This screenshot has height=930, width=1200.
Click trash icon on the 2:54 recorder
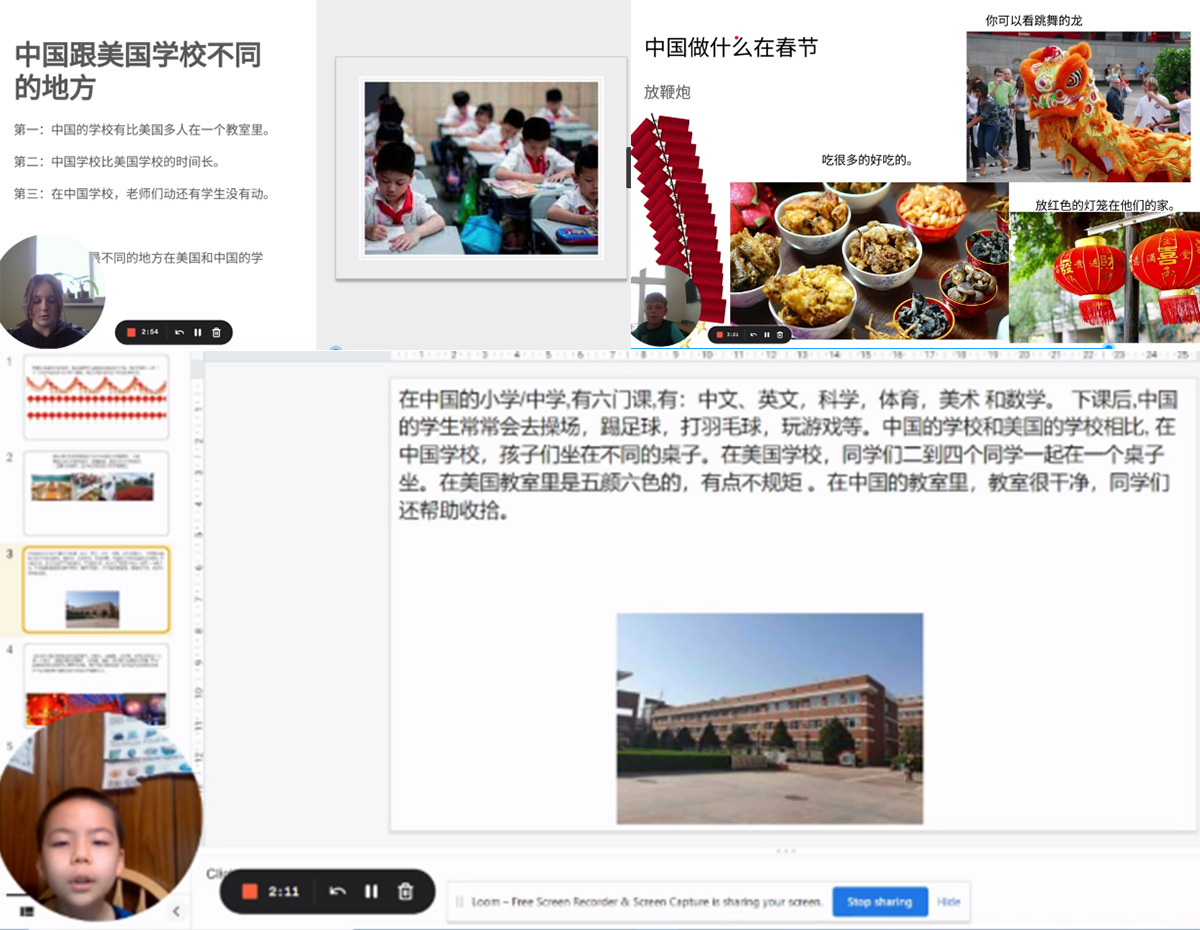tap(217, 332)
